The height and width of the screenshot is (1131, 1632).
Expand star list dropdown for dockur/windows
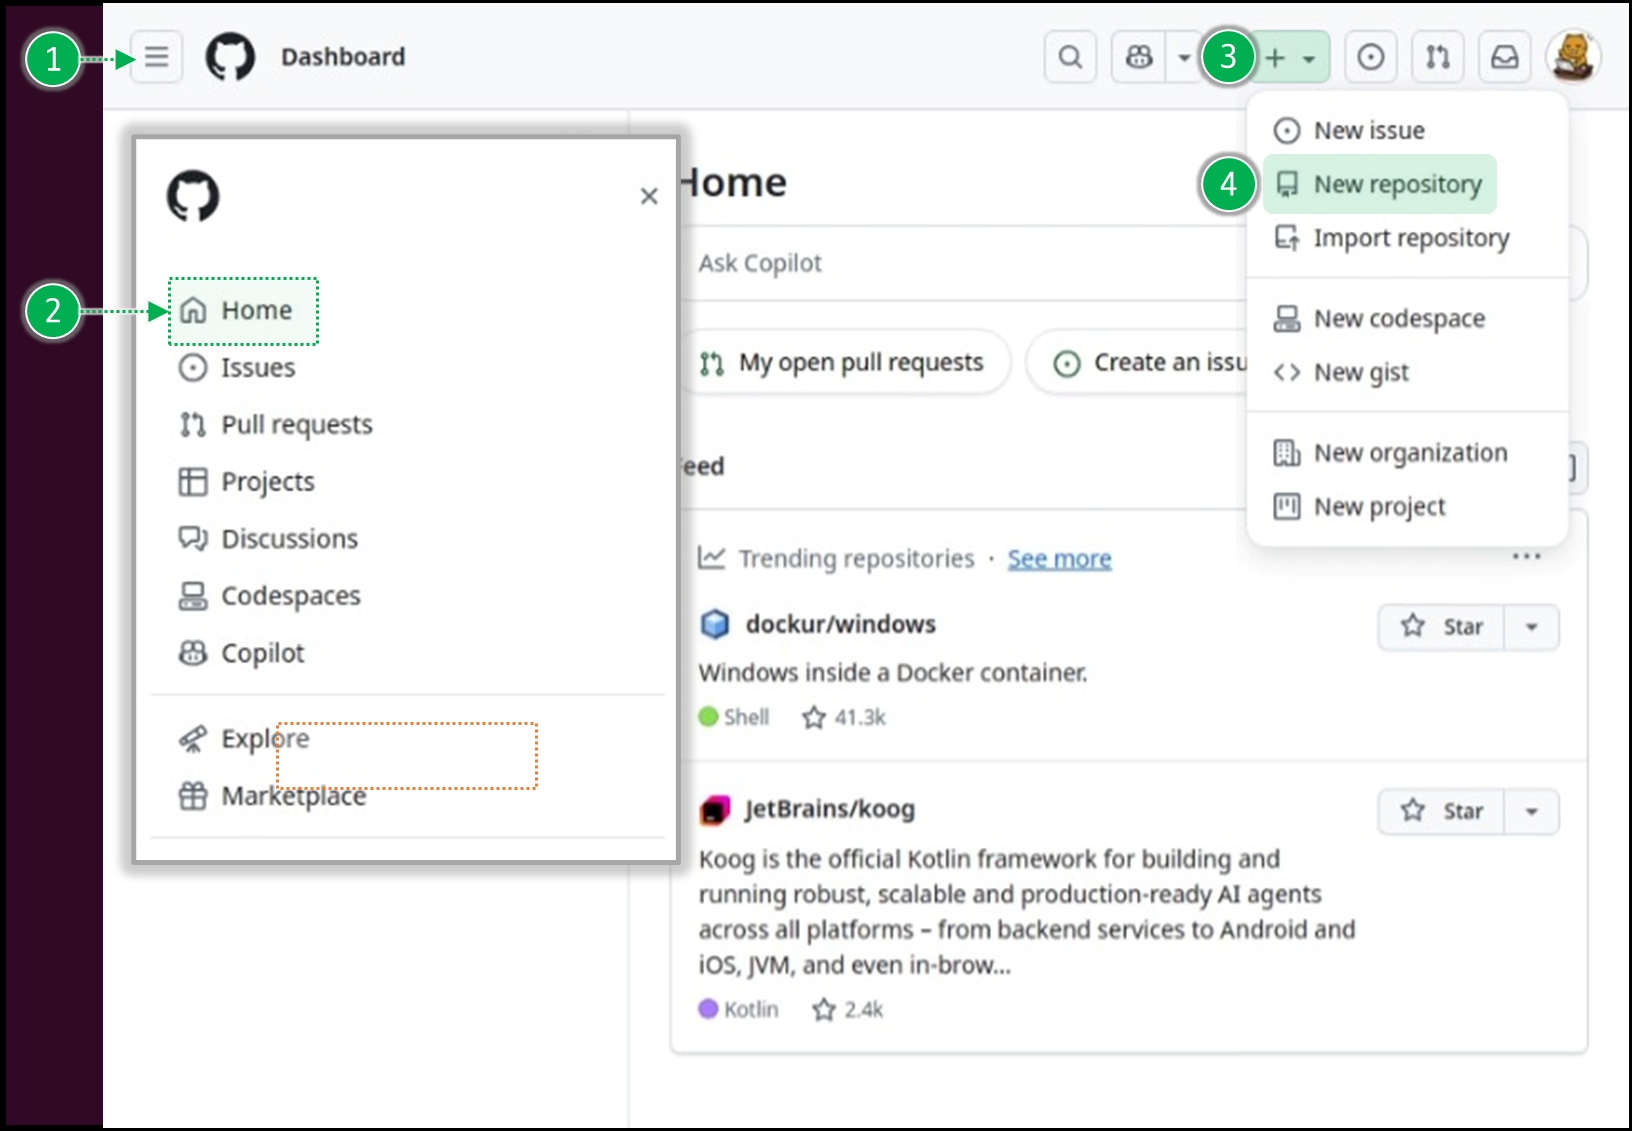(1531, 627)
